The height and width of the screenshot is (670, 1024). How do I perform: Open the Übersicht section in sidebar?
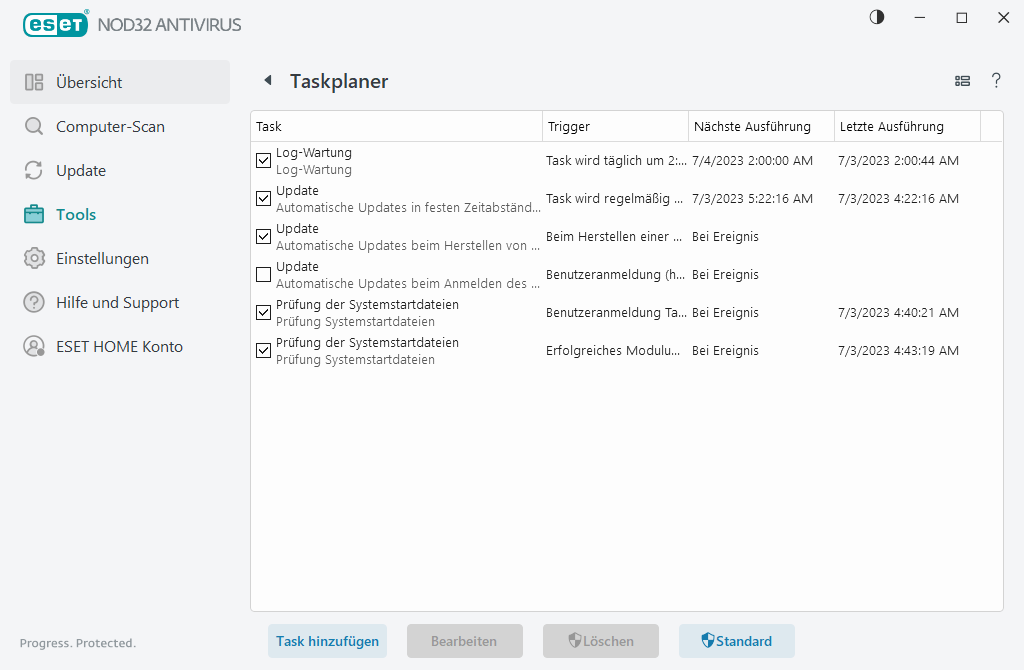click(x=90, y=82)
